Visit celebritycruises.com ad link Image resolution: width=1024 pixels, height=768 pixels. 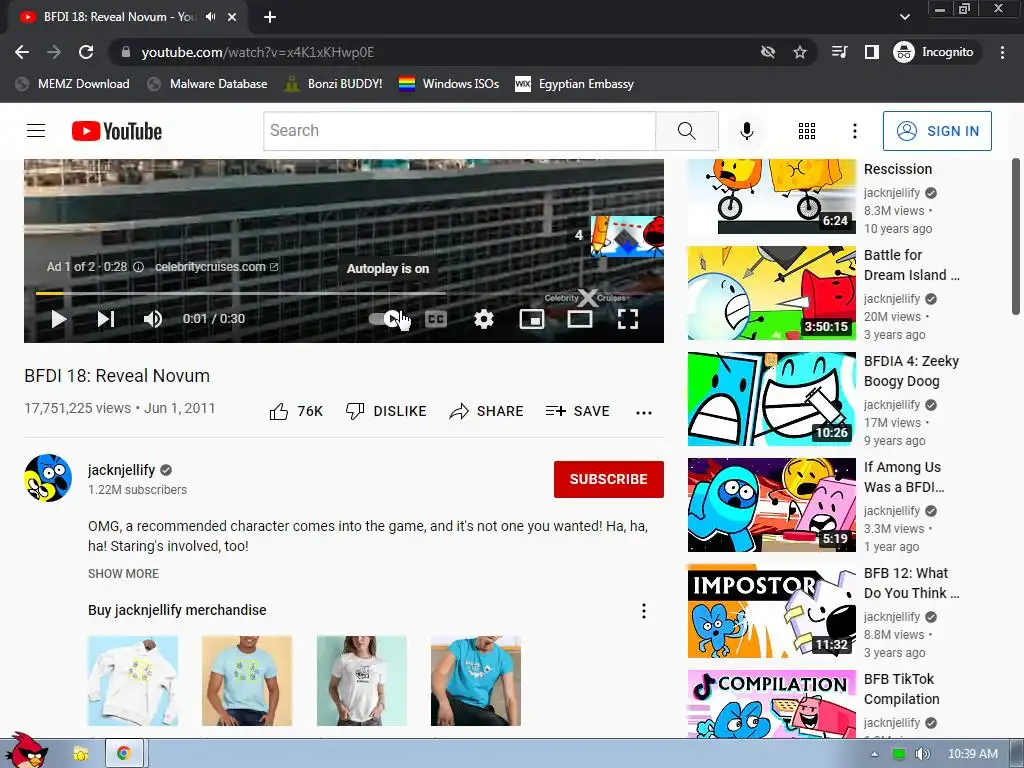click(216, 266)
